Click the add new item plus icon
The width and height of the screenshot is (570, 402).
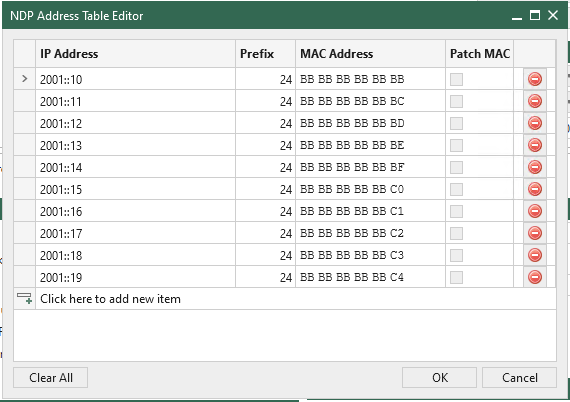pos(24,298)
